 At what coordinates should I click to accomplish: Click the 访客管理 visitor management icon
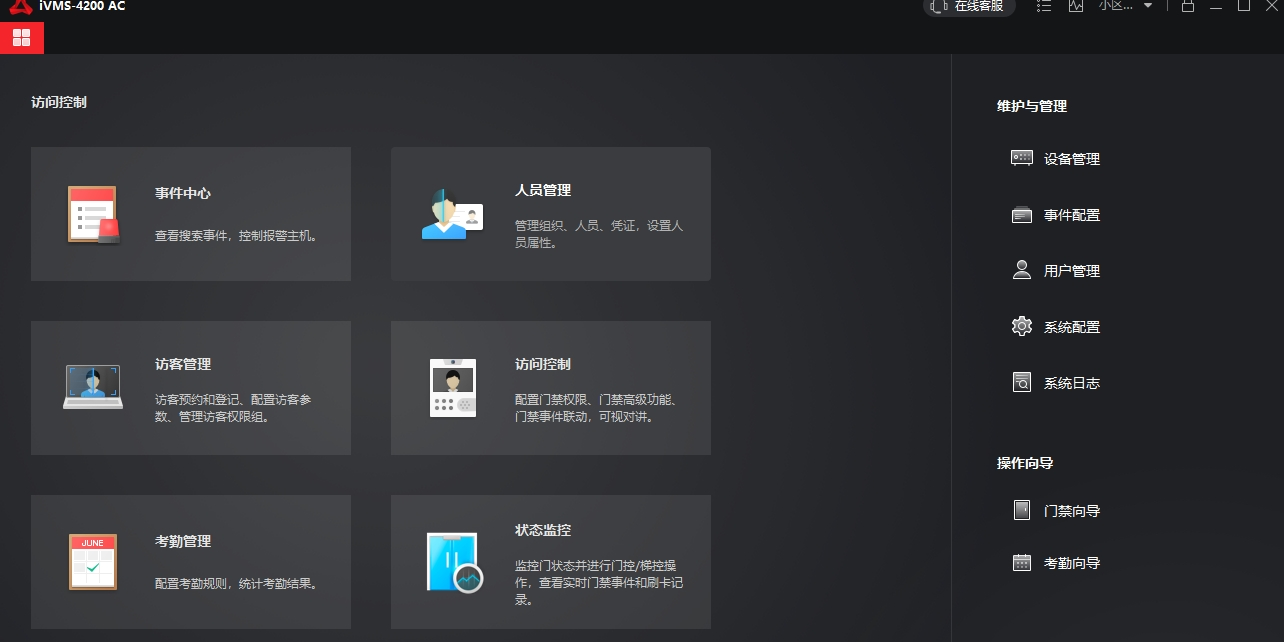point(93,387)
